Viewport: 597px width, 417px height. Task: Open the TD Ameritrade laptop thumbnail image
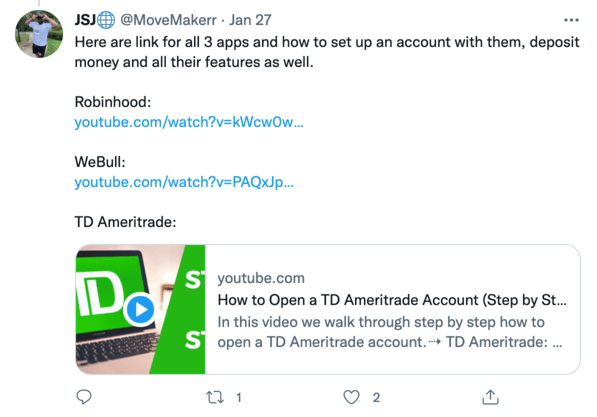(x=140, y=310)
